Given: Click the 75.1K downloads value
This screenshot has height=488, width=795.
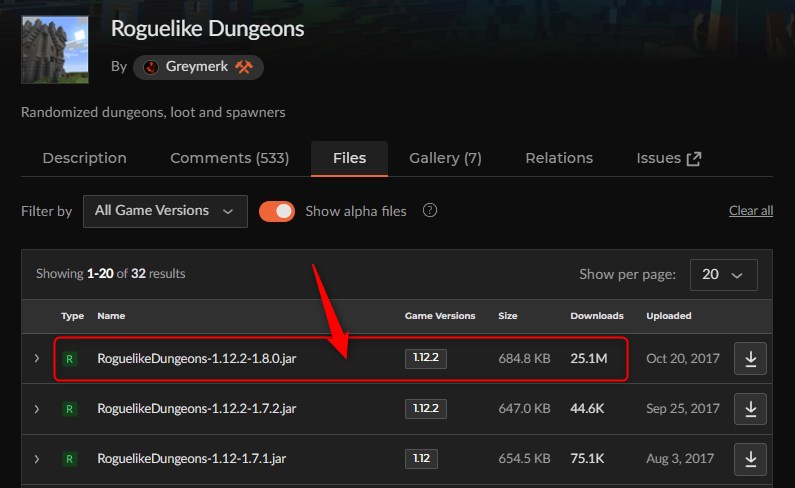Looking at the screenshot, I should 587,459.
